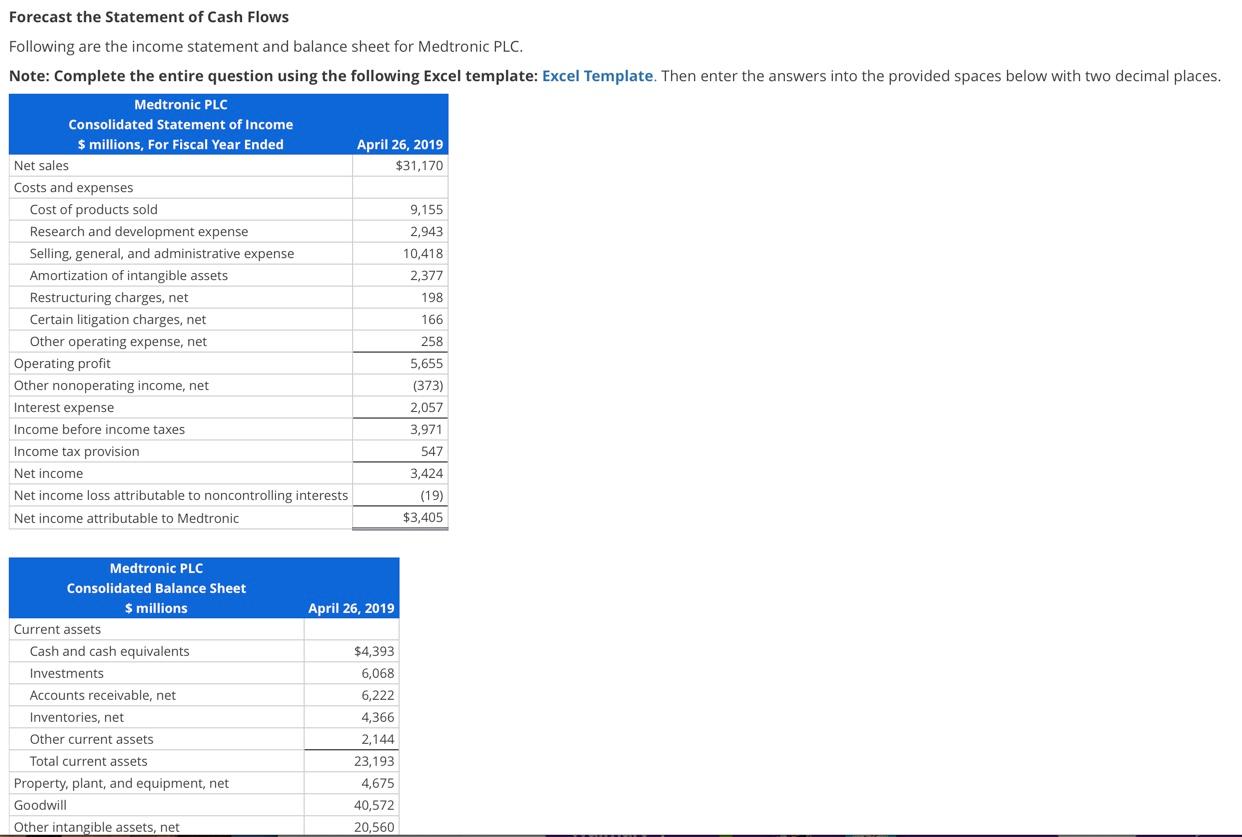Click the 20,560 intangible assets value
This screenshot has width=1242, height=837.
click(x=374, y=828)
